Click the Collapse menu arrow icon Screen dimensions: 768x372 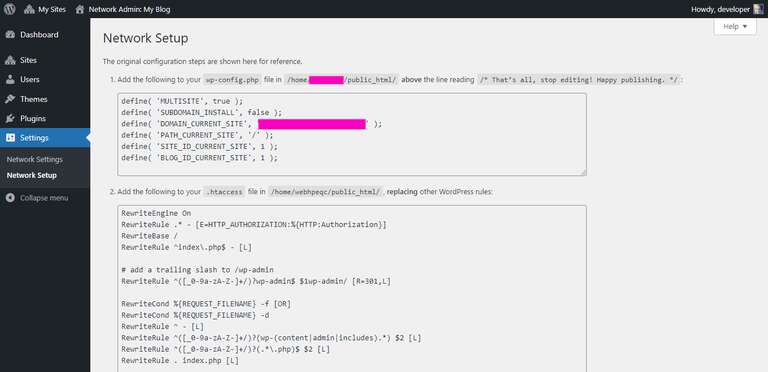click(x=10, y=198)
